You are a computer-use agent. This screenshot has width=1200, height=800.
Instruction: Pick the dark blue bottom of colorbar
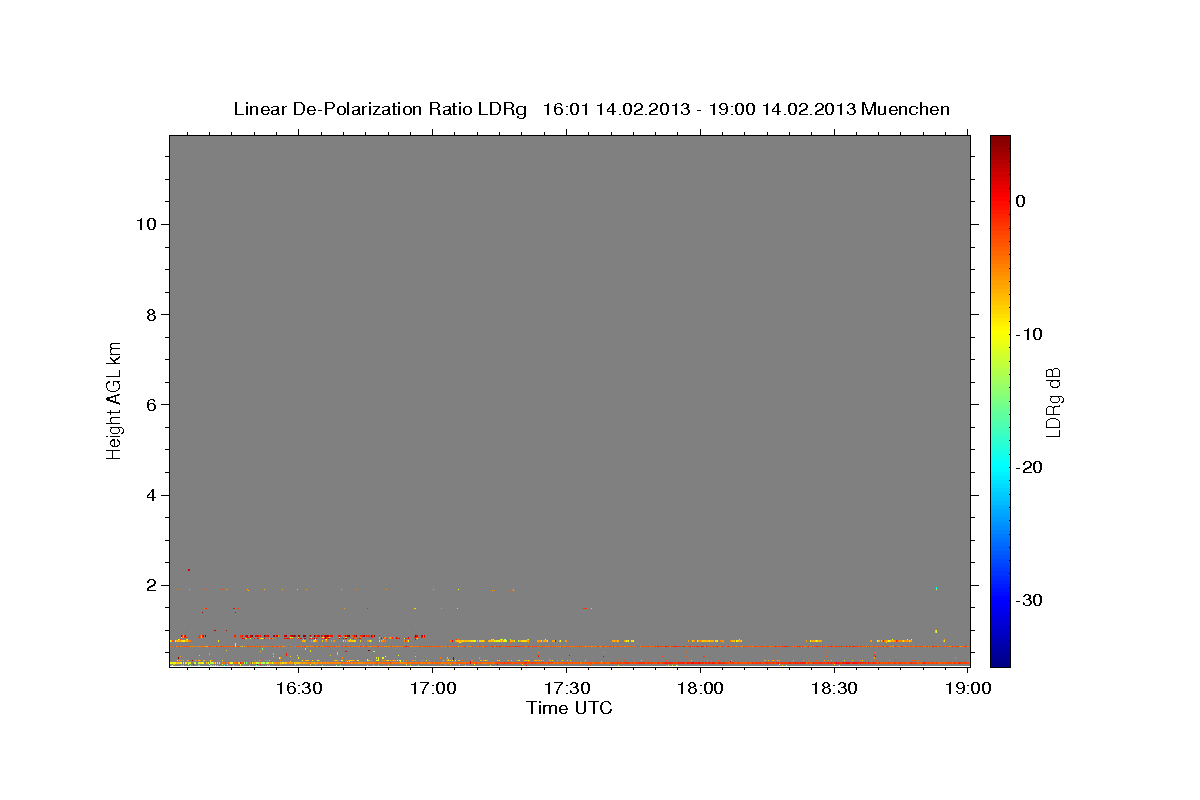(1000, 658)
